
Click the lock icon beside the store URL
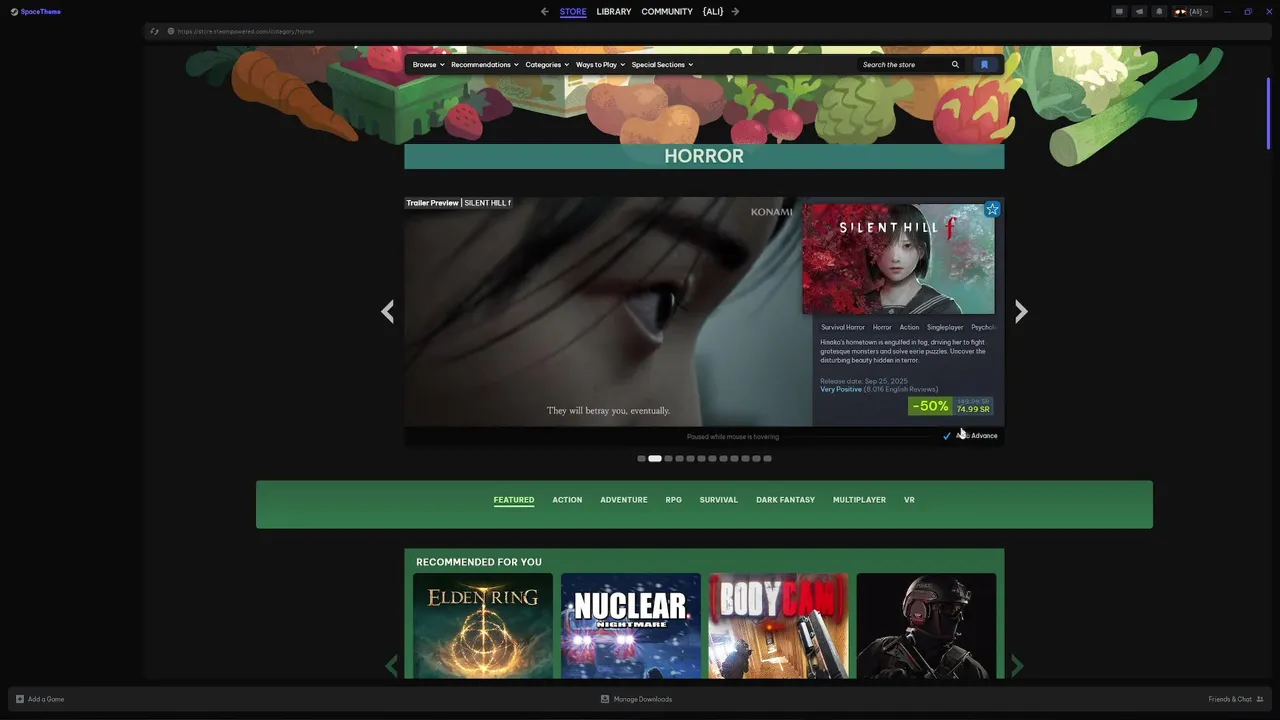click(x=171, y=31)
